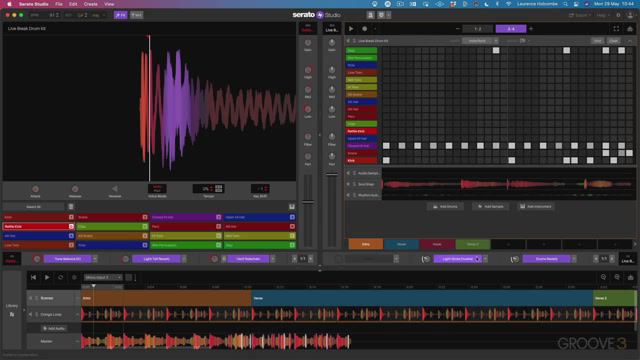
Task: Expand the sequencer to full screen
Action: pyautogui.click(x=616, y=29)
